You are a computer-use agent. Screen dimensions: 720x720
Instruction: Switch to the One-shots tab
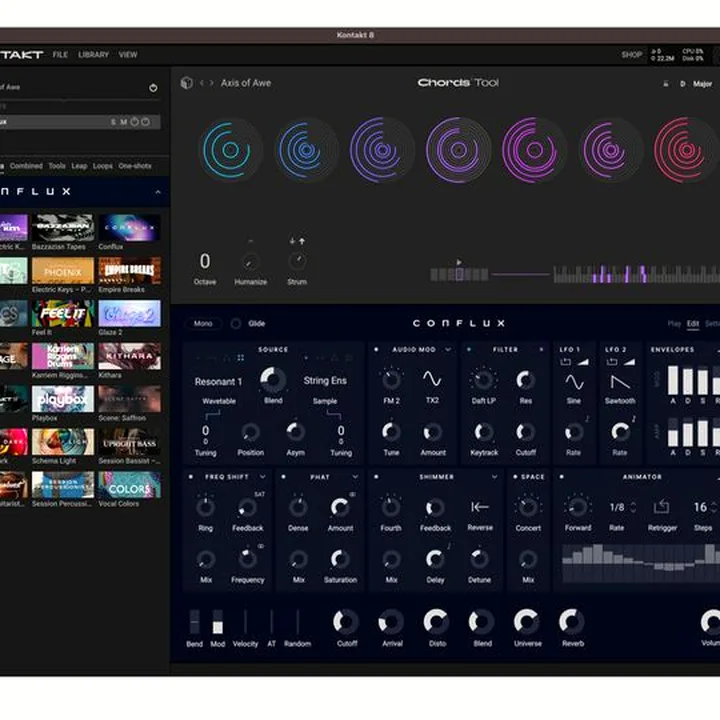[135, 166]
